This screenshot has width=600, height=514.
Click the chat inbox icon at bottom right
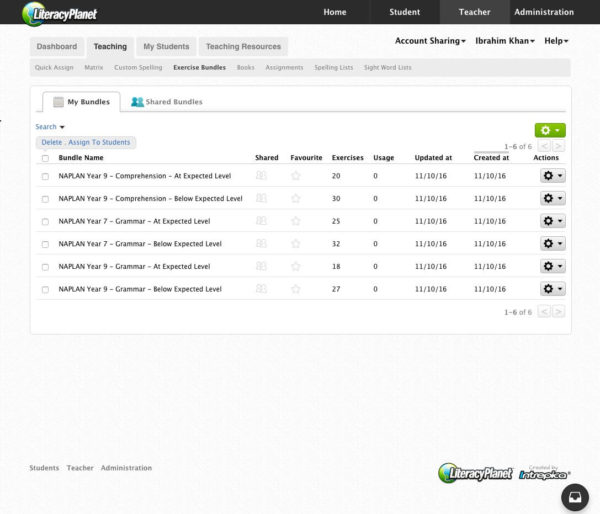point(574,496)
